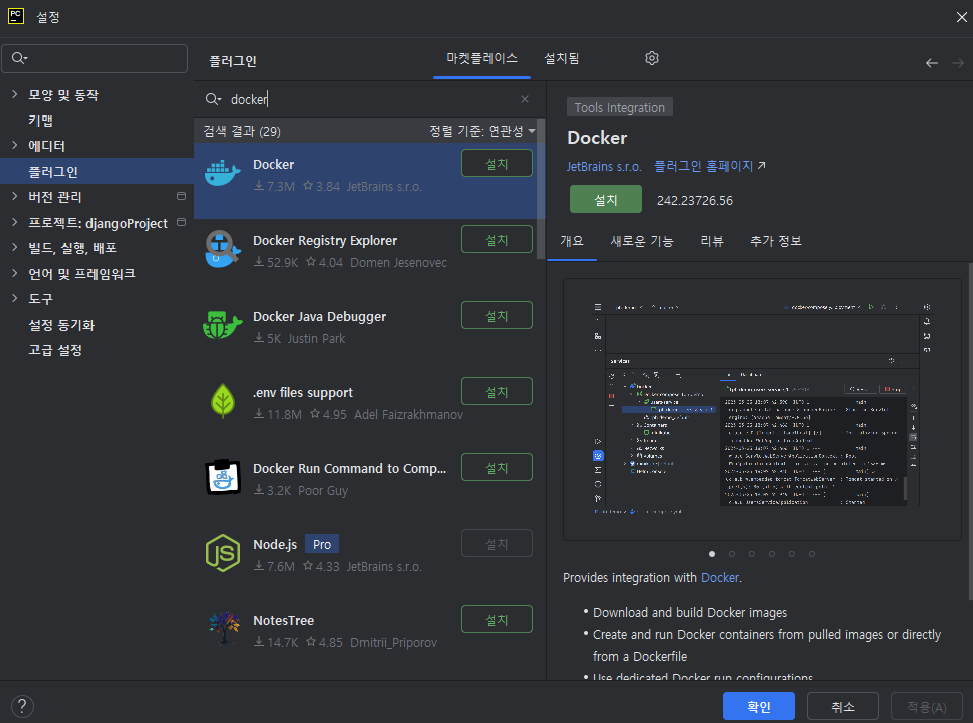Install Docker Registry Explorer plugin

496,240
